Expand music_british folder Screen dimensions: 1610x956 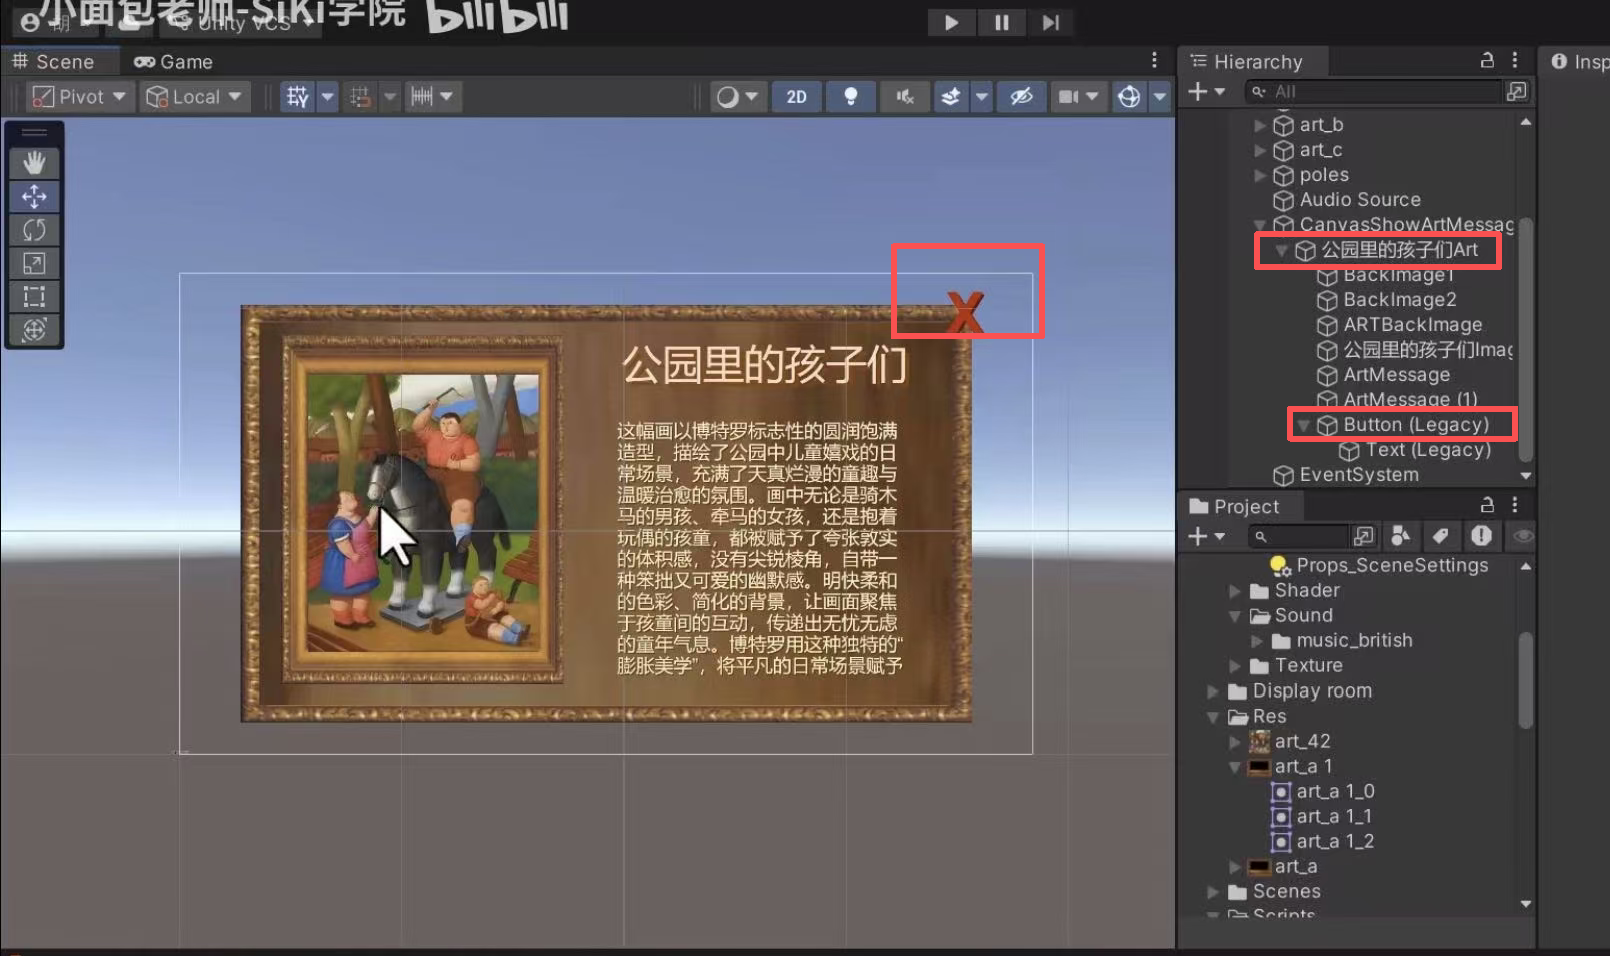1257,641
